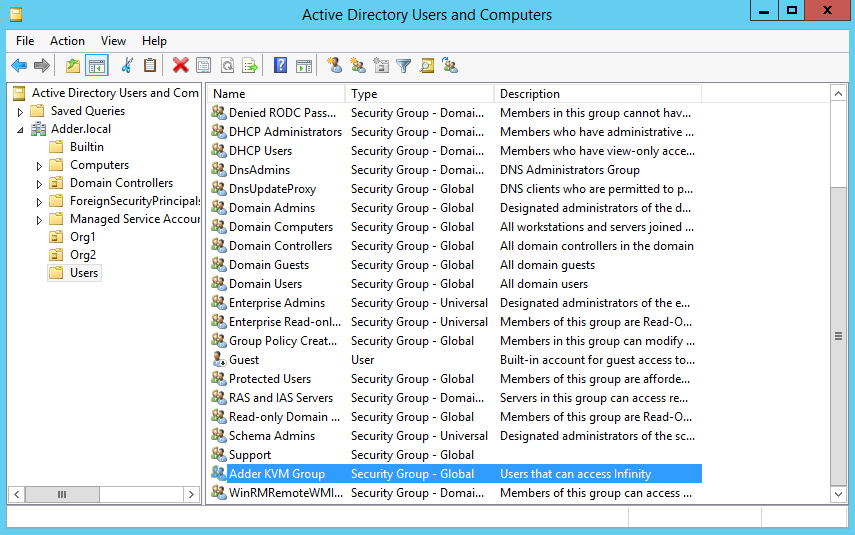Select the Denied RODC Pass... entry

[282, 112]
